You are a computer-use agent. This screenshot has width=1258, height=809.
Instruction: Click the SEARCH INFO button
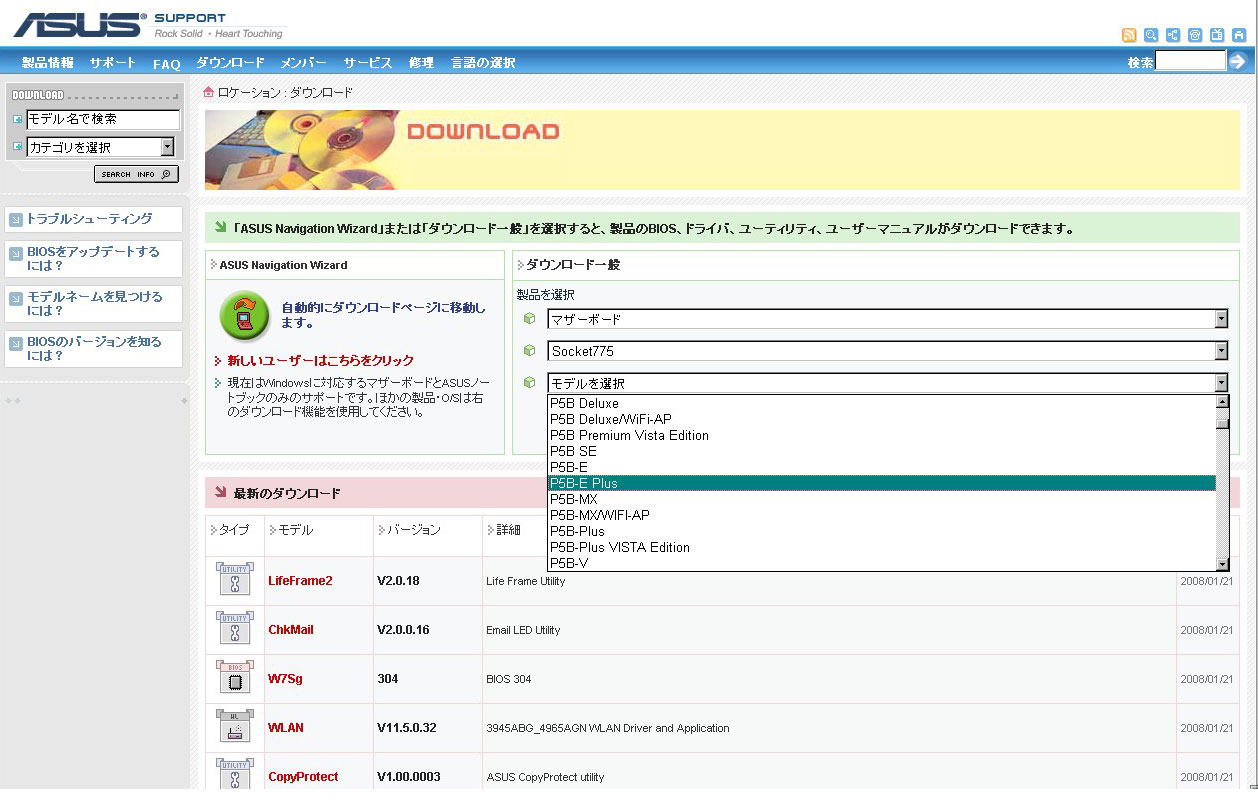pyautogui.click(x=137, y=174)
